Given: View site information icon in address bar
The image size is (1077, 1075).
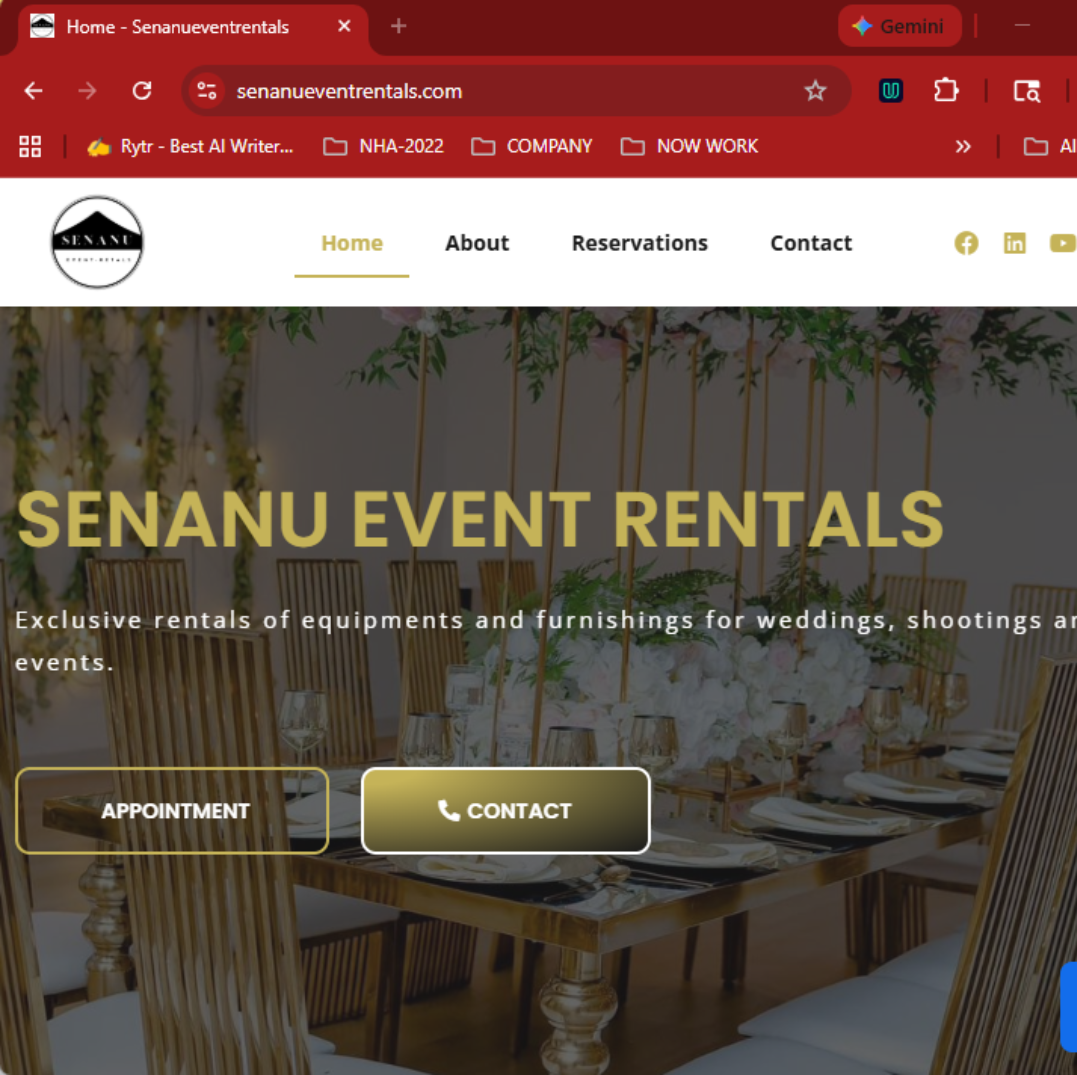Looking at the screenshot, I should tap(207, 91).
